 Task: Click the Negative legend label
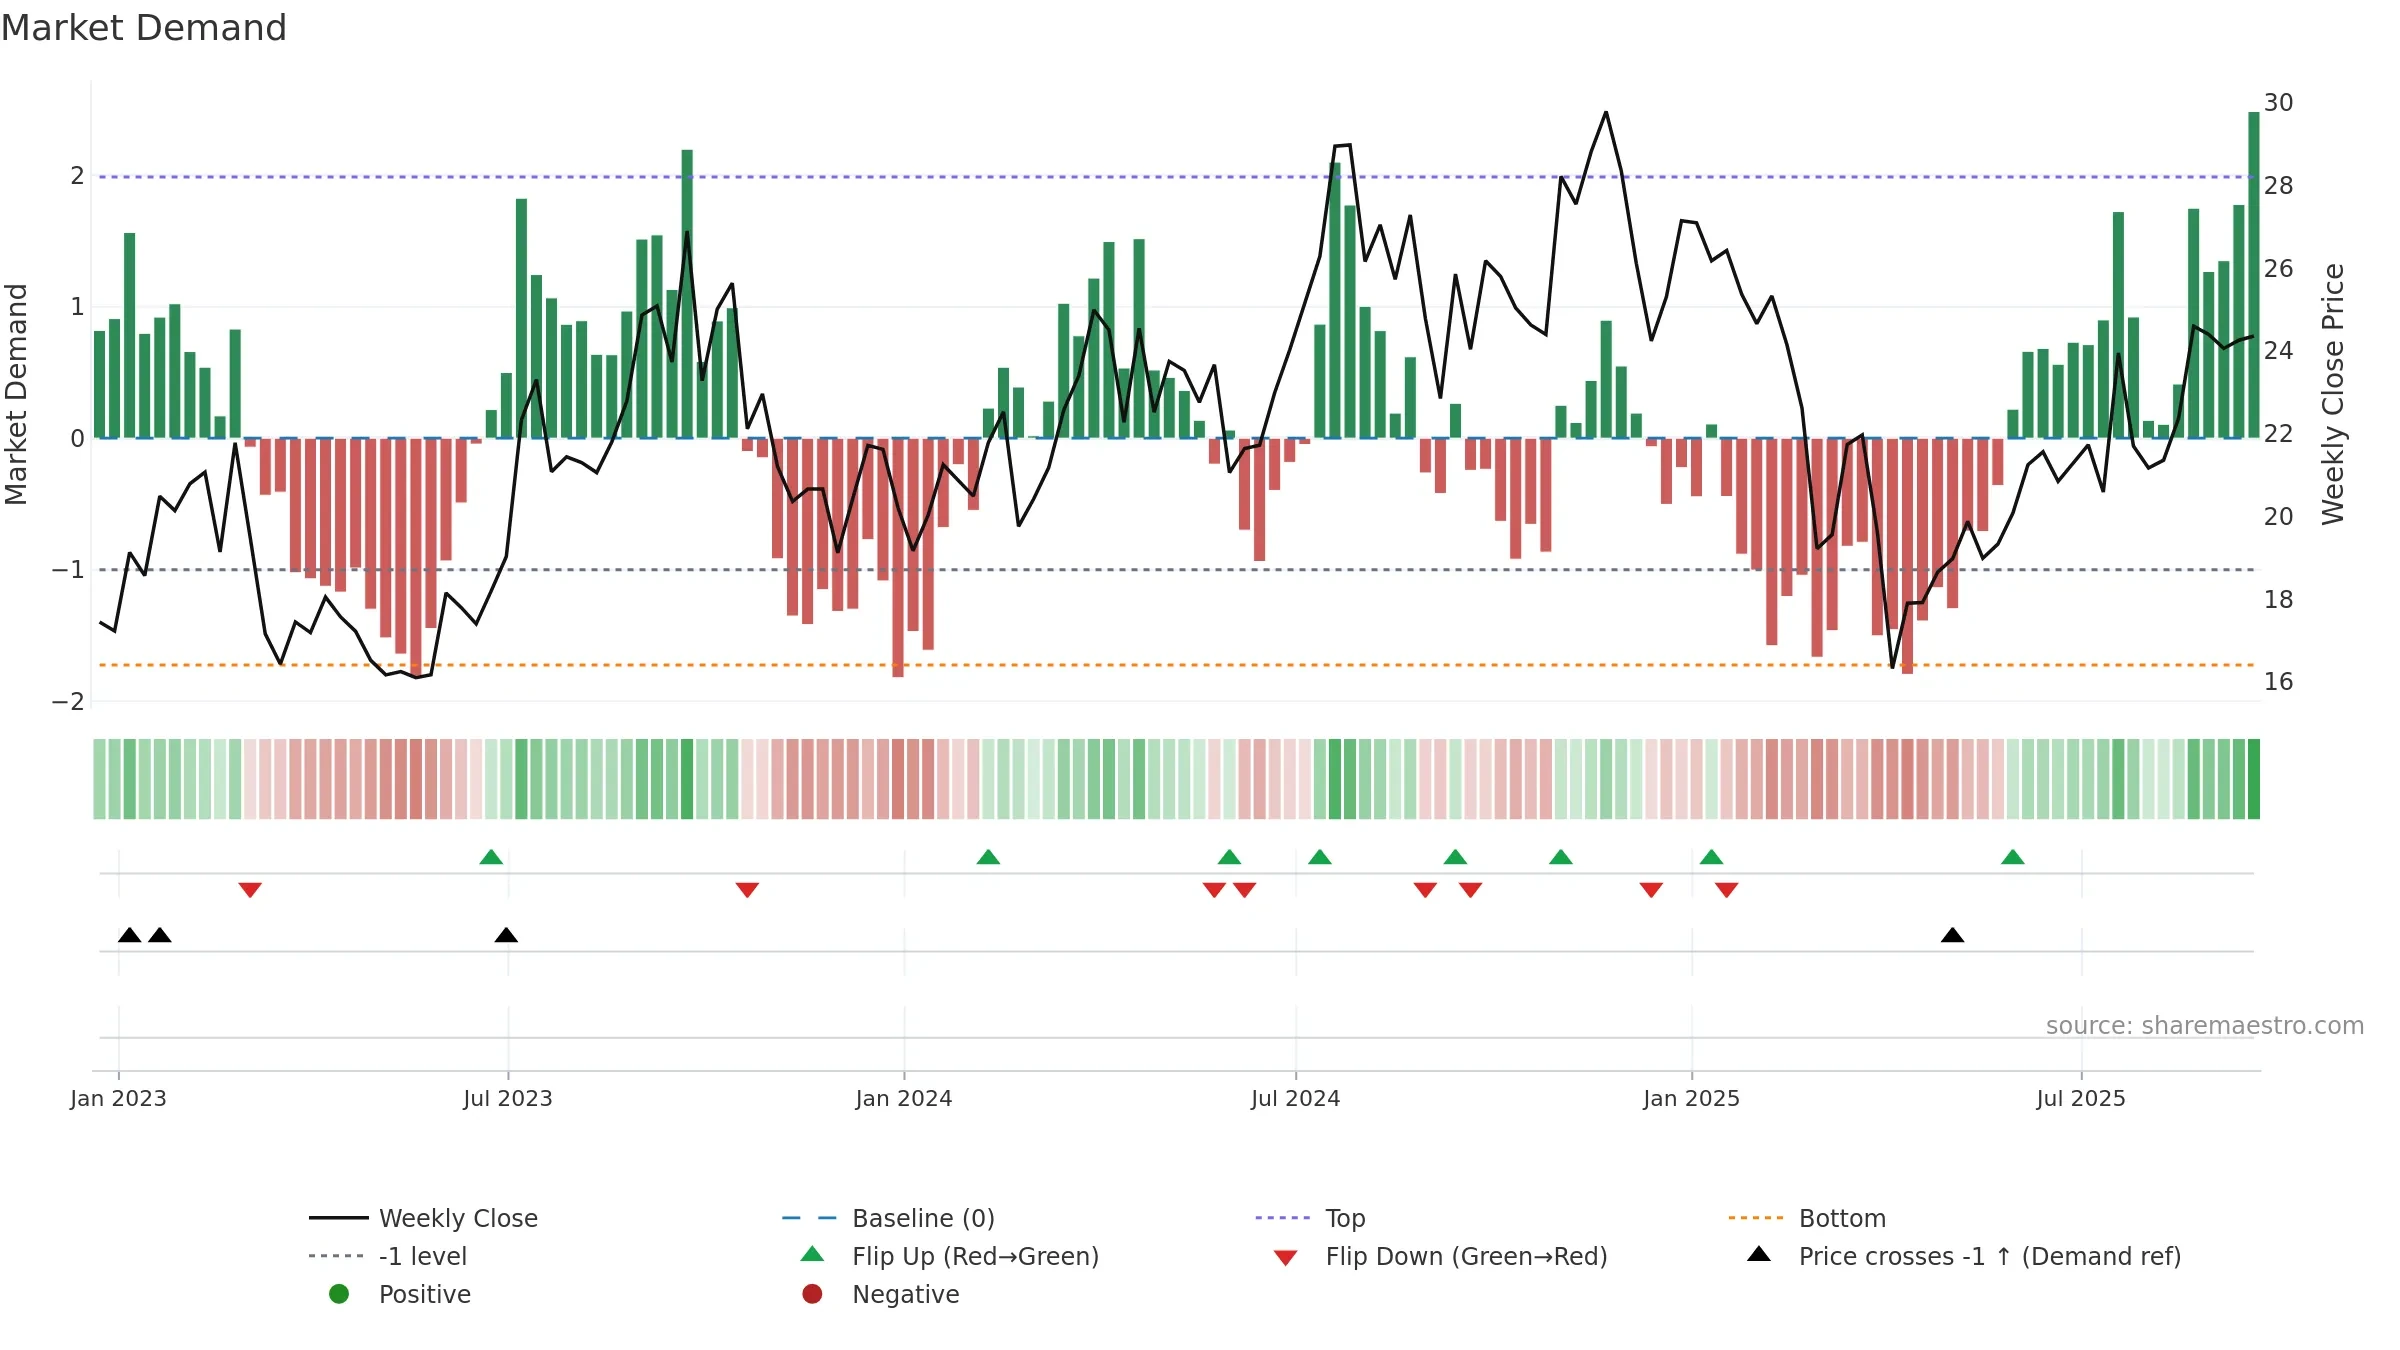(x=905, y=1294)
